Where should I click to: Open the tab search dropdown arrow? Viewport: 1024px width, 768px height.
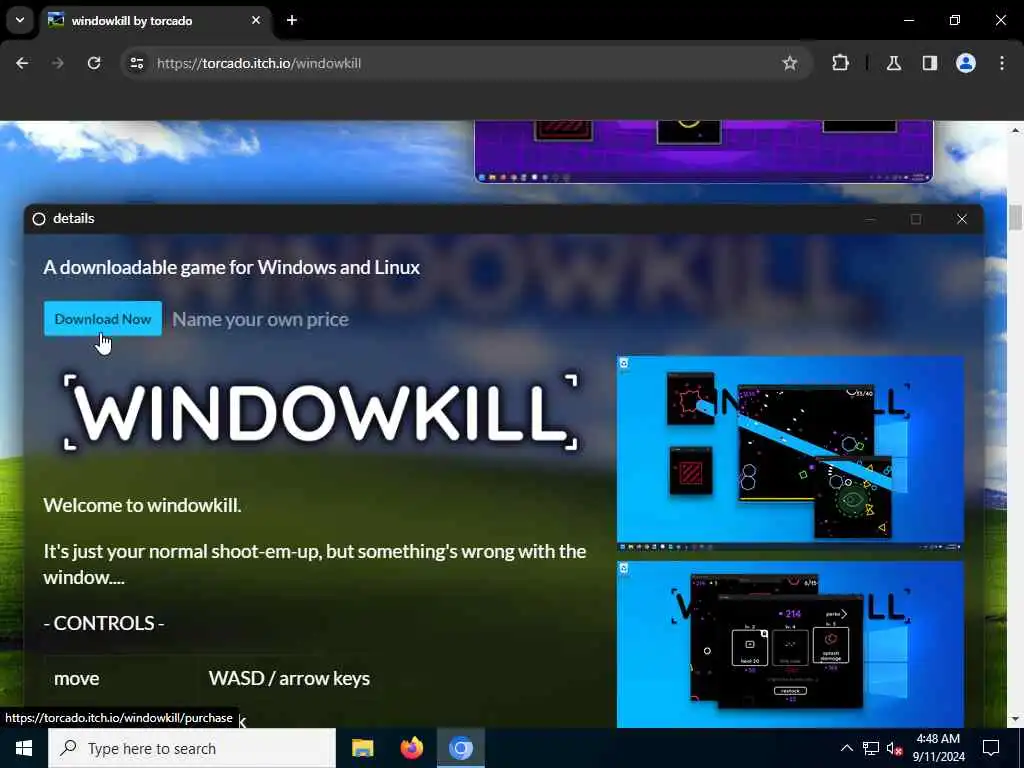pos(20,20)
